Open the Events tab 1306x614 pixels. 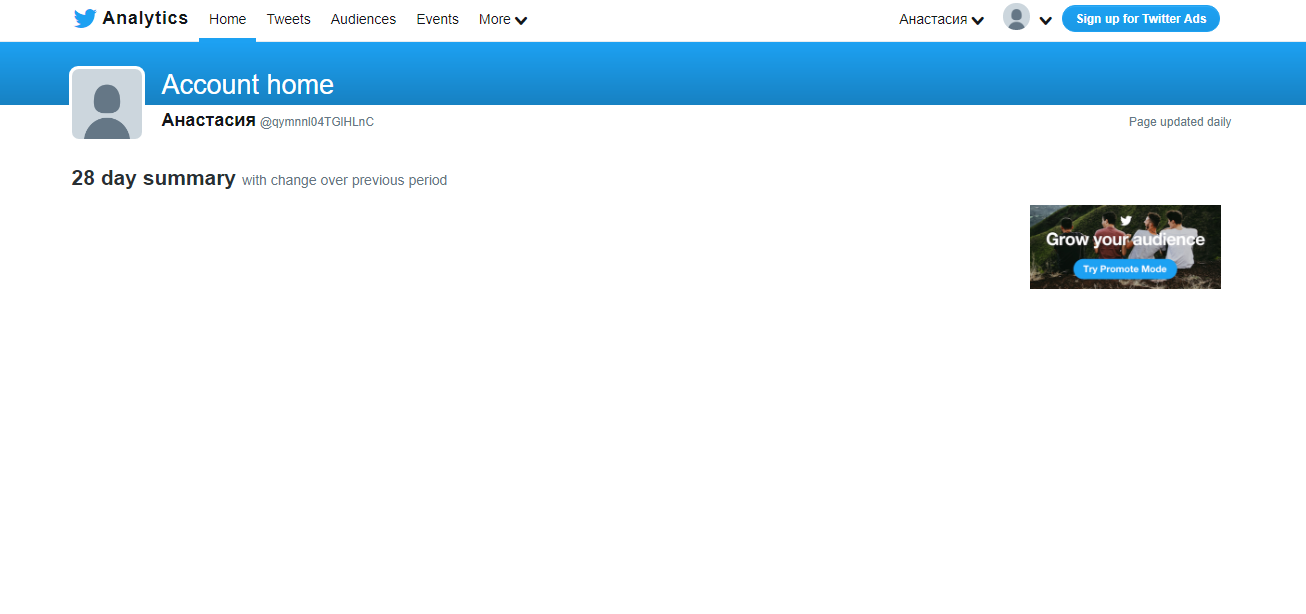tap(437, 19)
